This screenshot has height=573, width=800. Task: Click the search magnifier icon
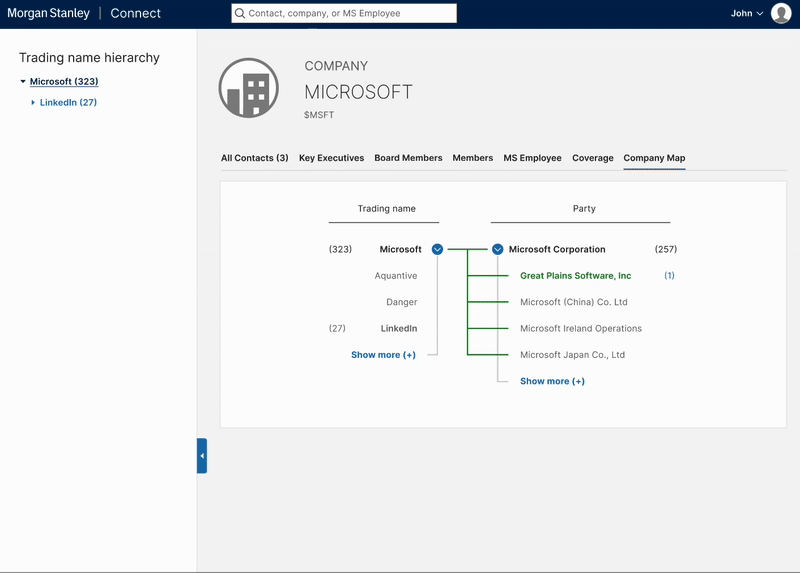tap(239, 13)
